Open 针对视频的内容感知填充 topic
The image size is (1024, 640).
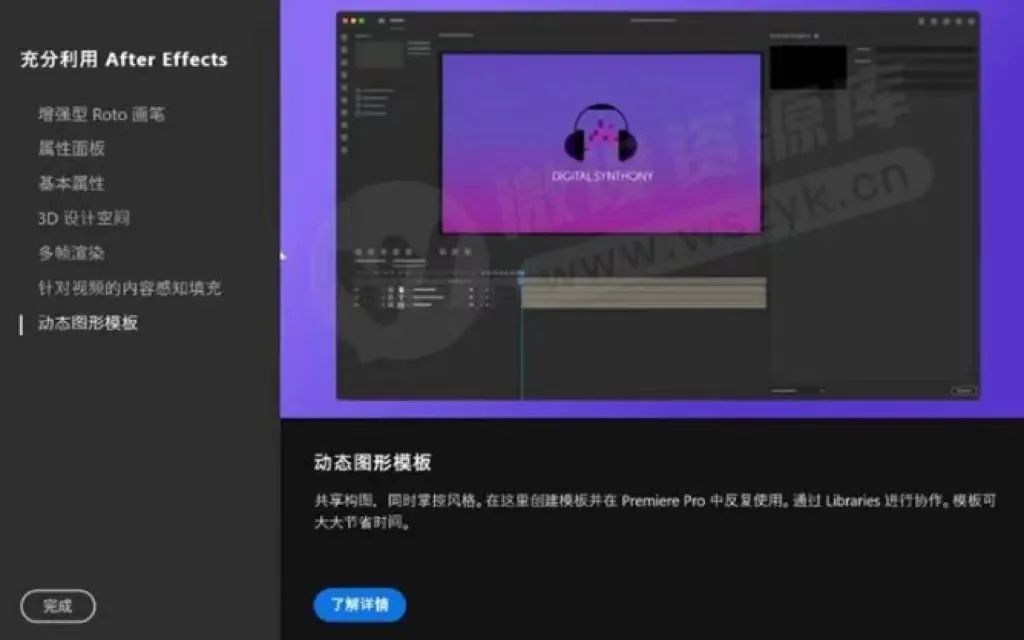click(129, 288)
